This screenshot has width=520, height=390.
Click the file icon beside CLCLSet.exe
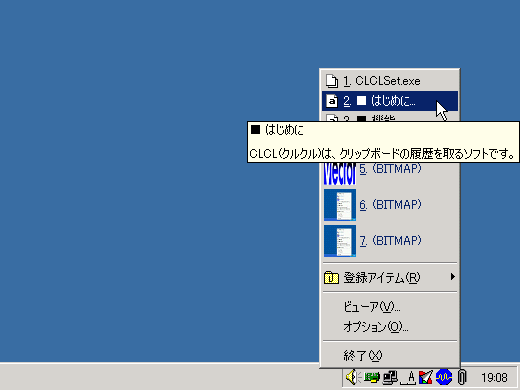tap(332, 81)
